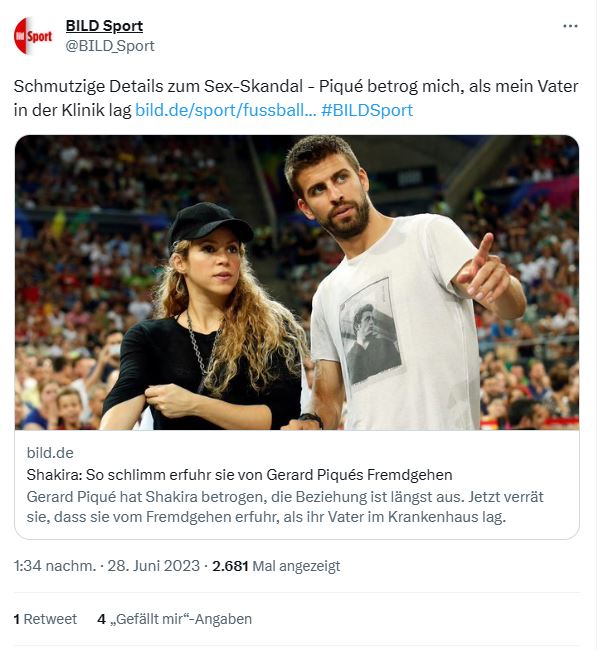Click the bild.de source label in card
600x651 pixels.
(50, 453)
